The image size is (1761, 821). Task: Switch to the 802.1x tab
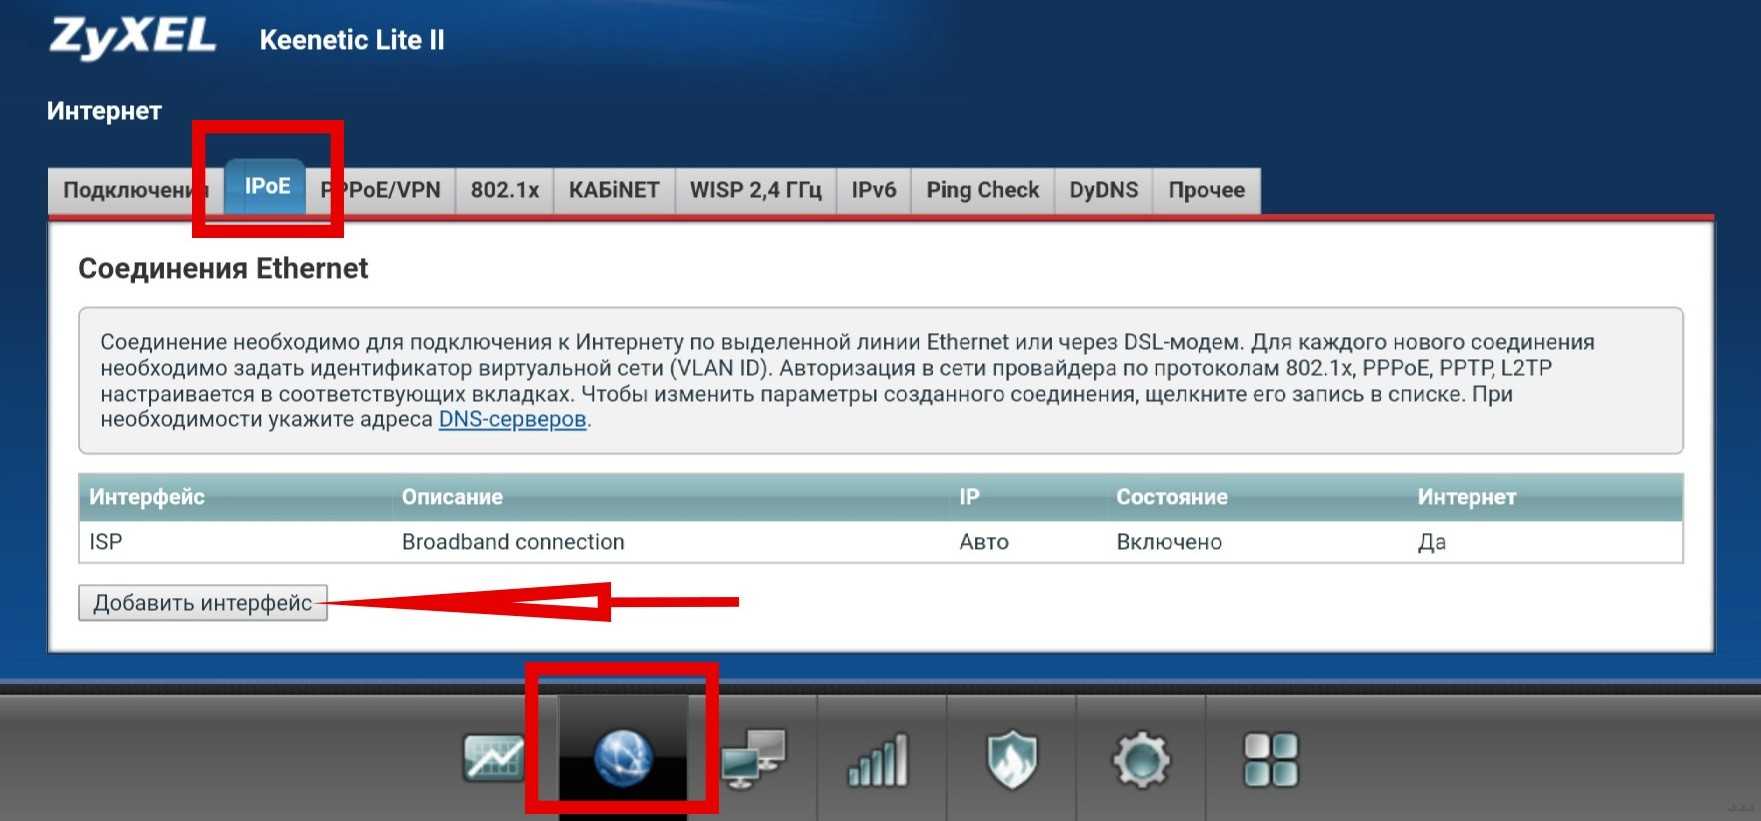point(505,190)
